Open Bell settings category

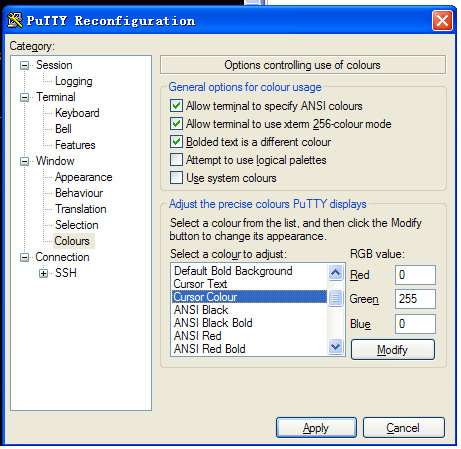point(63,129)
